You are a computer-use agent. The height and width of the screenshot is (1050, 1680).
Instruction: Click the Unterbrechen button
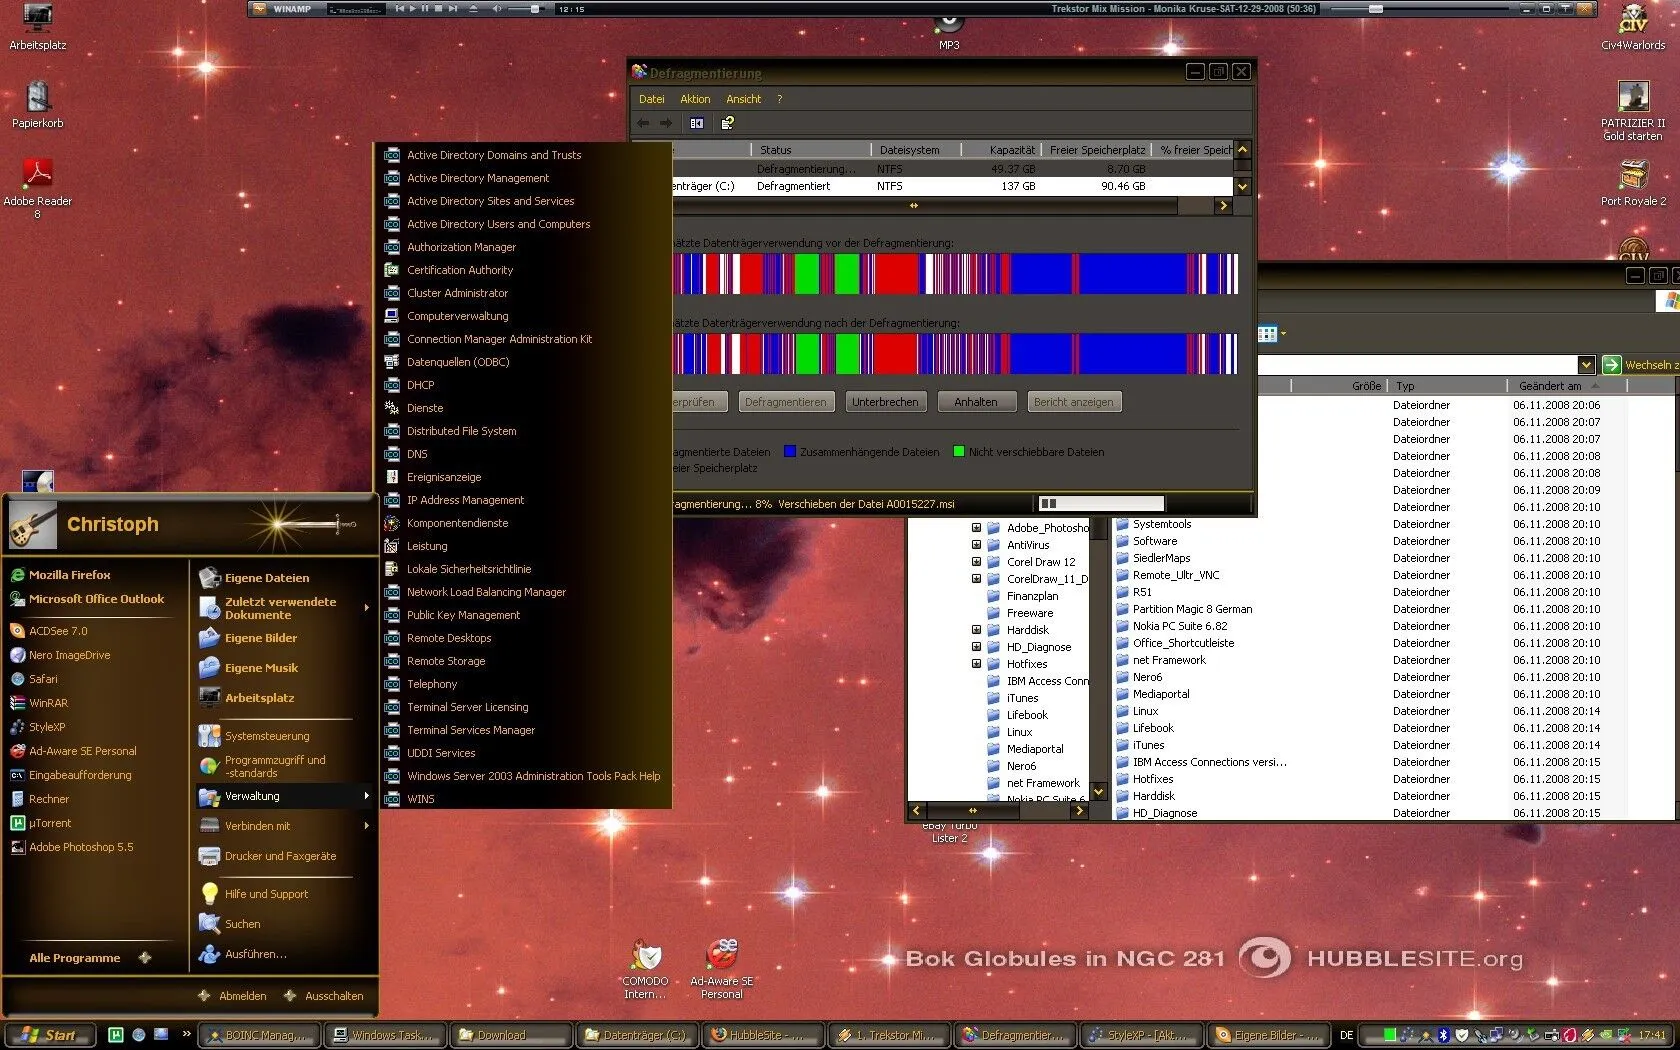point(885,402)
